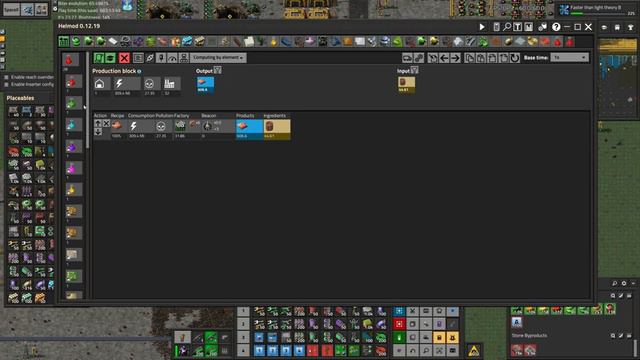
Task: Click the block list sidebar scrollbar
Action: tap(87, 100)
